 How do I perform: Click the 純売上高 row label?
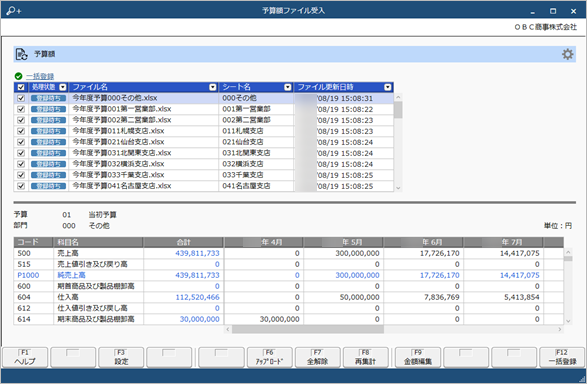click(x=71, y=275)
